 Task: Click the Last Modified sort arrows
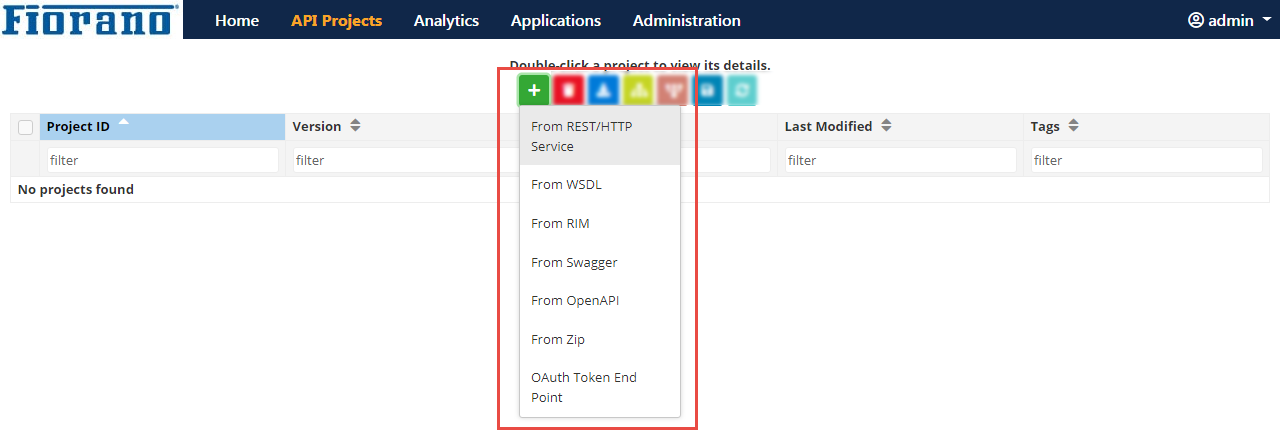click(x=886, y=127)
